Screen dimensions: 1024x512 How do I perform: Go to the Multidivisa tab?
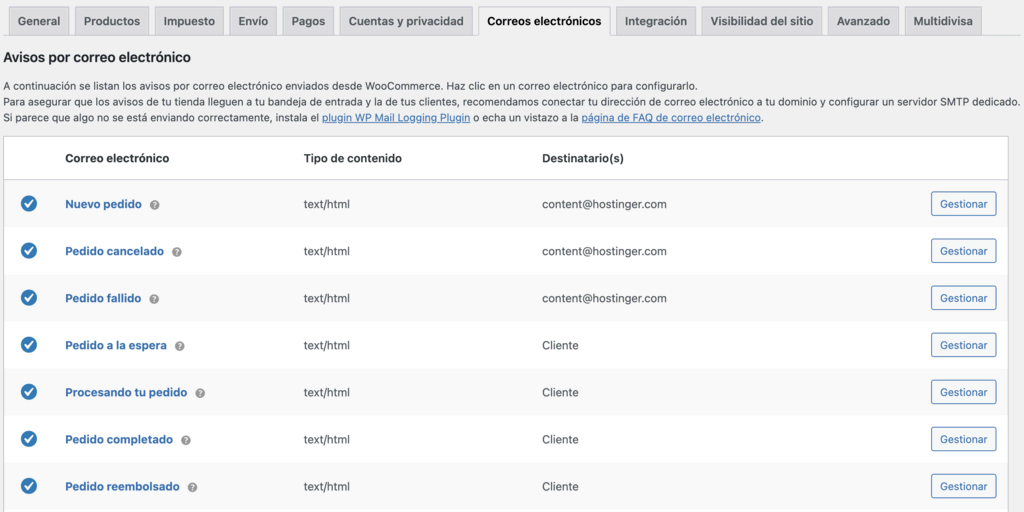point(943,21)
